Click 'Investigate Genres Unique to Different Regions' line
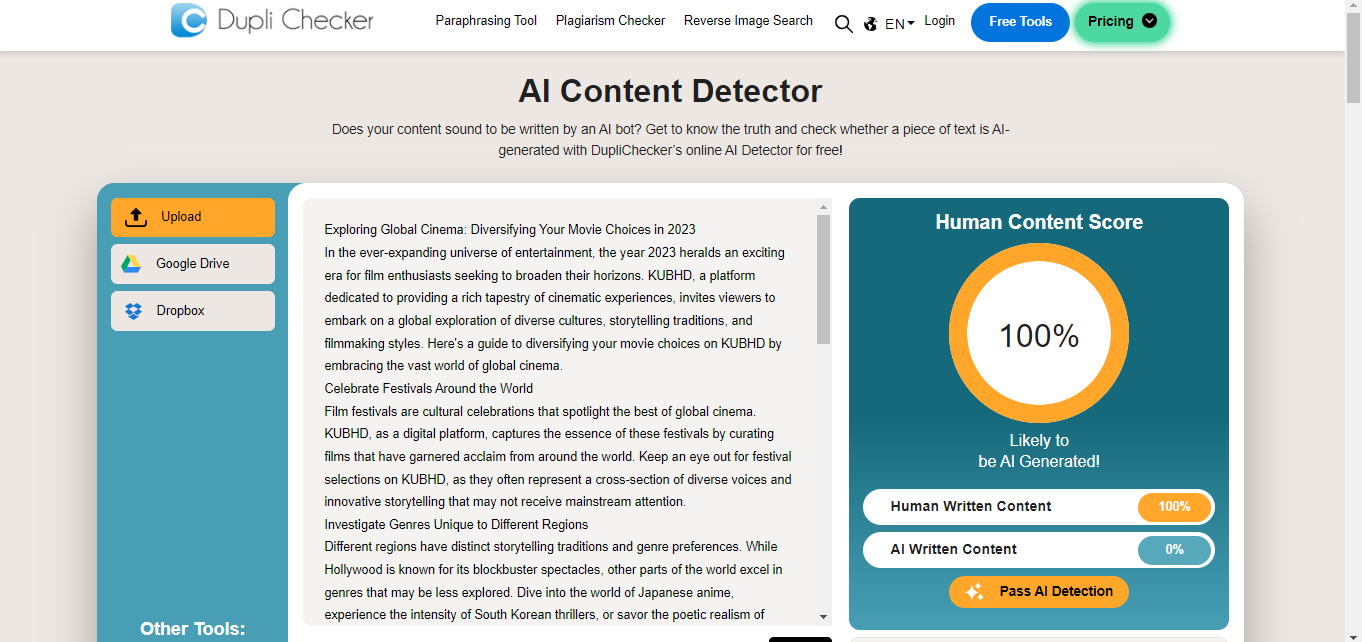 point(456,525)
